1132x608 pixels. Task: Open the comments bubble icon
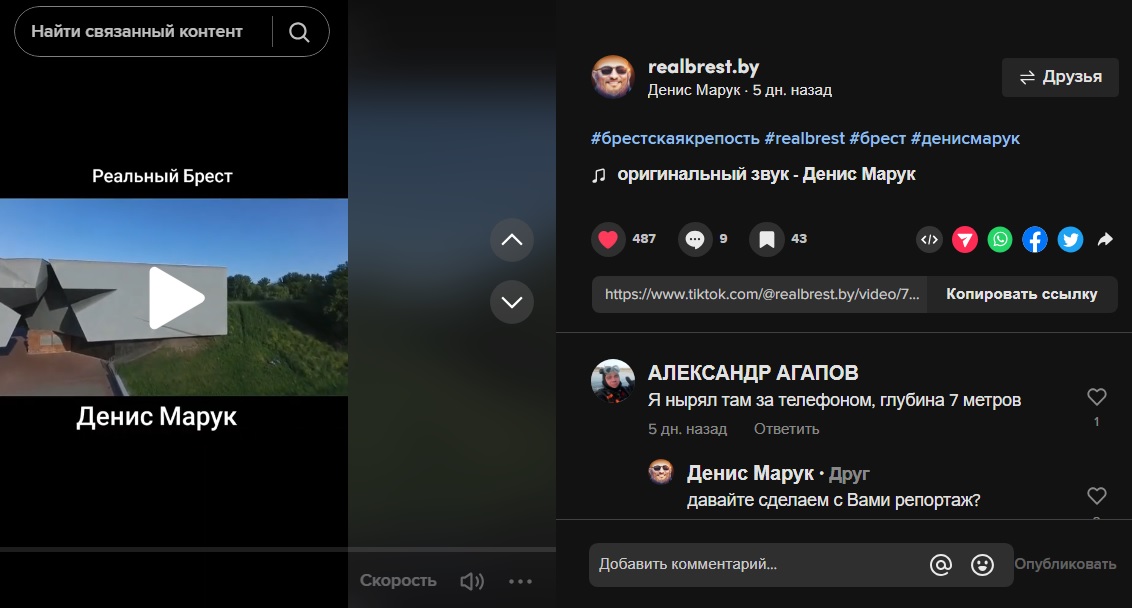point(694,240)
